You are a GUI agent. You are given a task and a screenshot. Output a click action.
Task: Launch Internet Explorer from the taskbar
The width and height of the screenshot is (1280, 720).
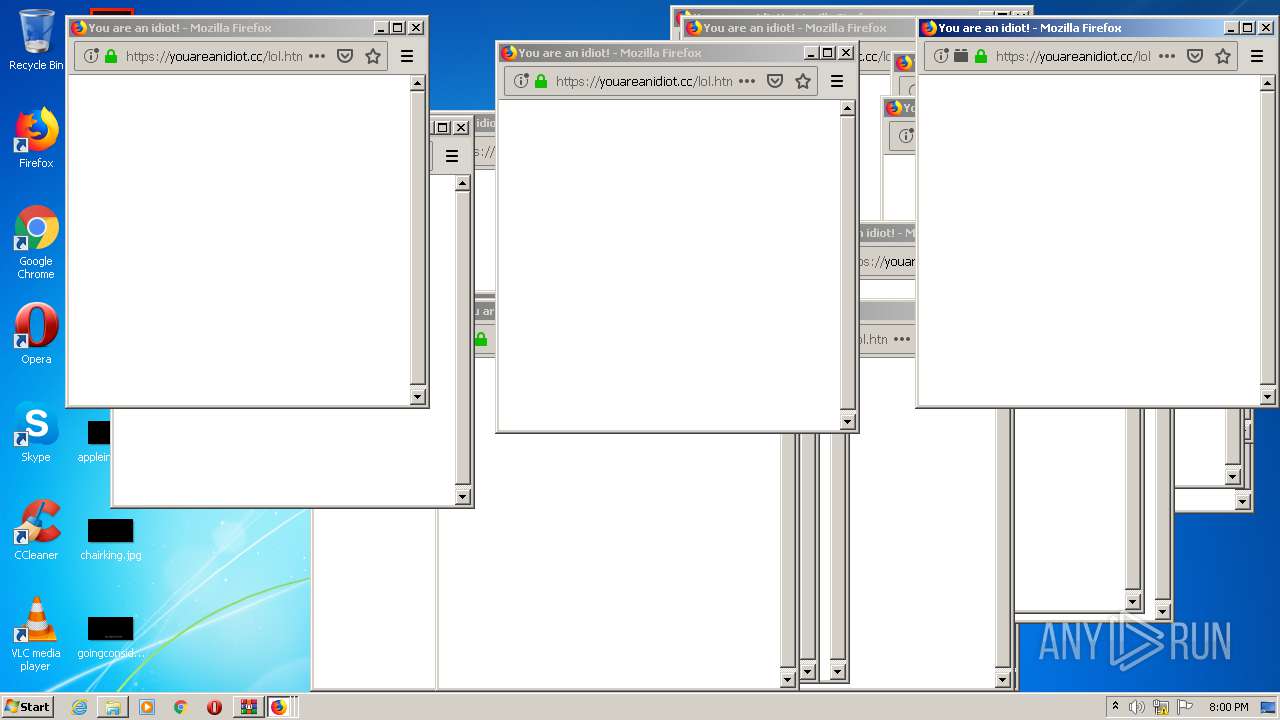[x=79, y=707]
